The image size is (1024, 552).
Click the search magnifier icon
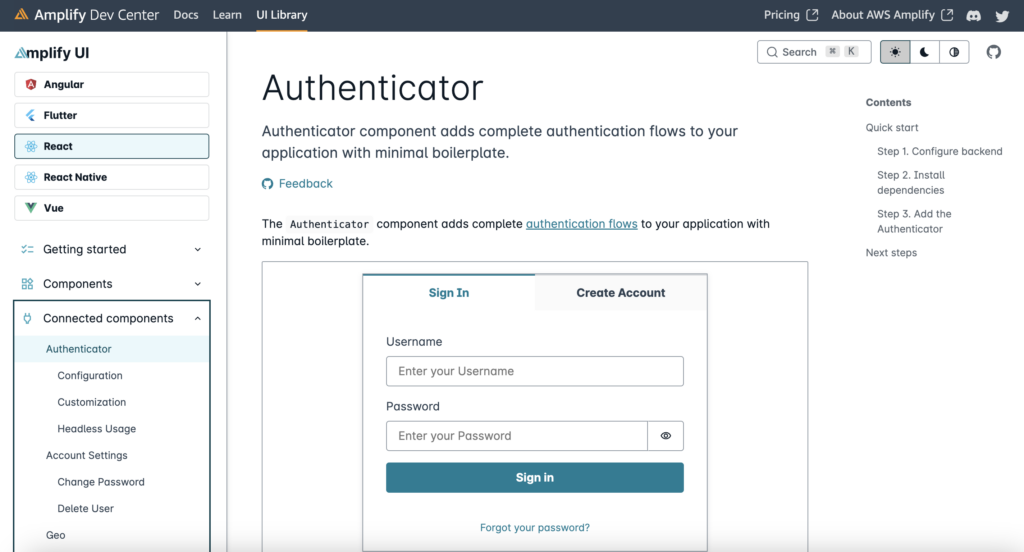click(x=772, y=52)
